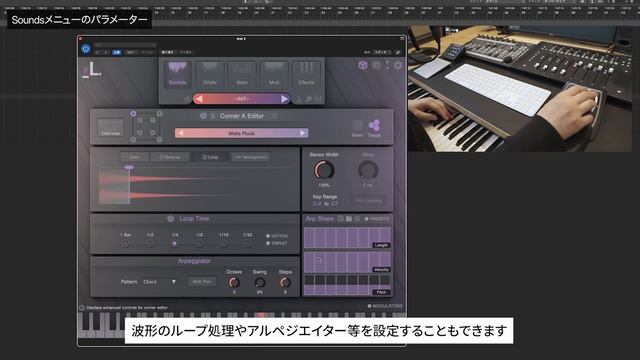Open the -INIT- preset name browser
Viewport: 640px width, 360px height.
(242, 99)
